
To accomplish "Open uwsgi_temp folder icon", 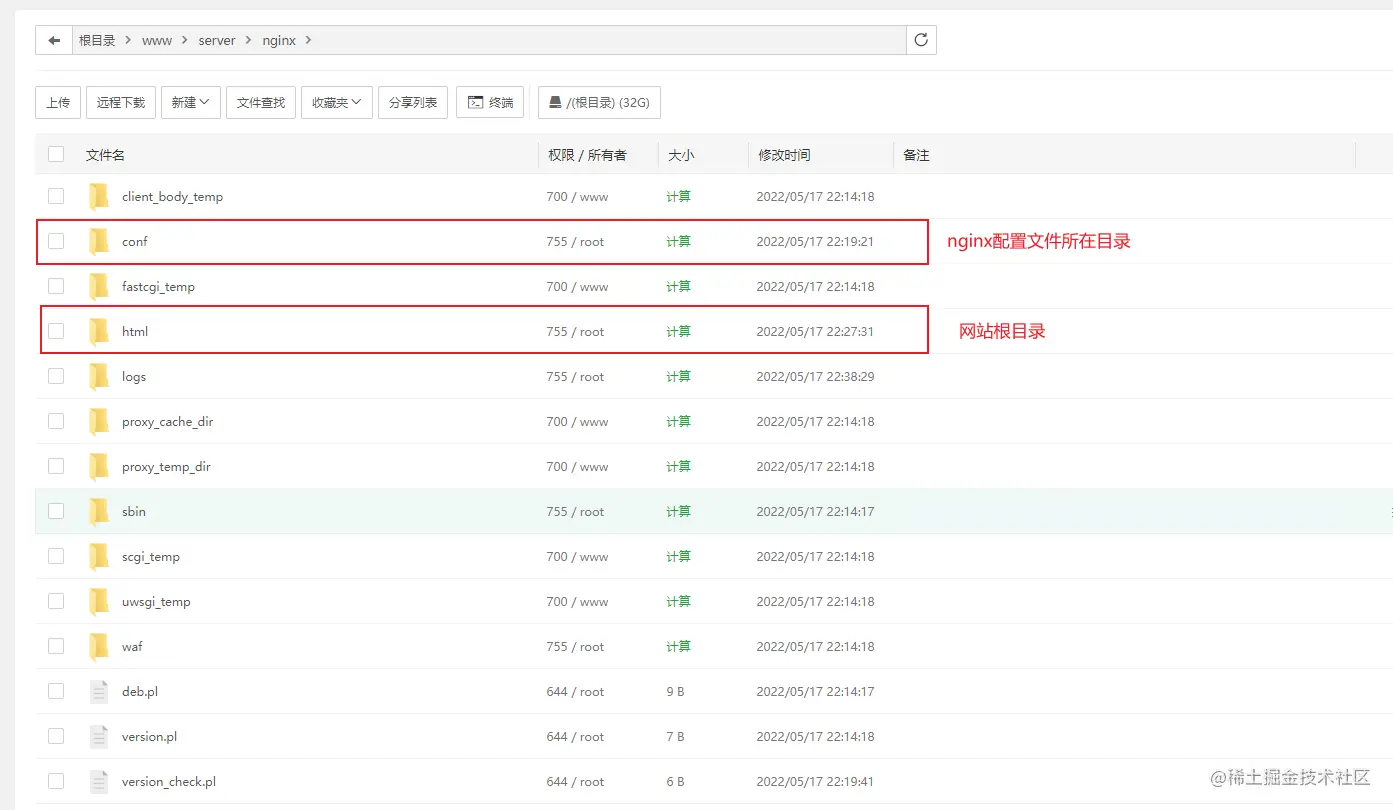I will [98, 601].
